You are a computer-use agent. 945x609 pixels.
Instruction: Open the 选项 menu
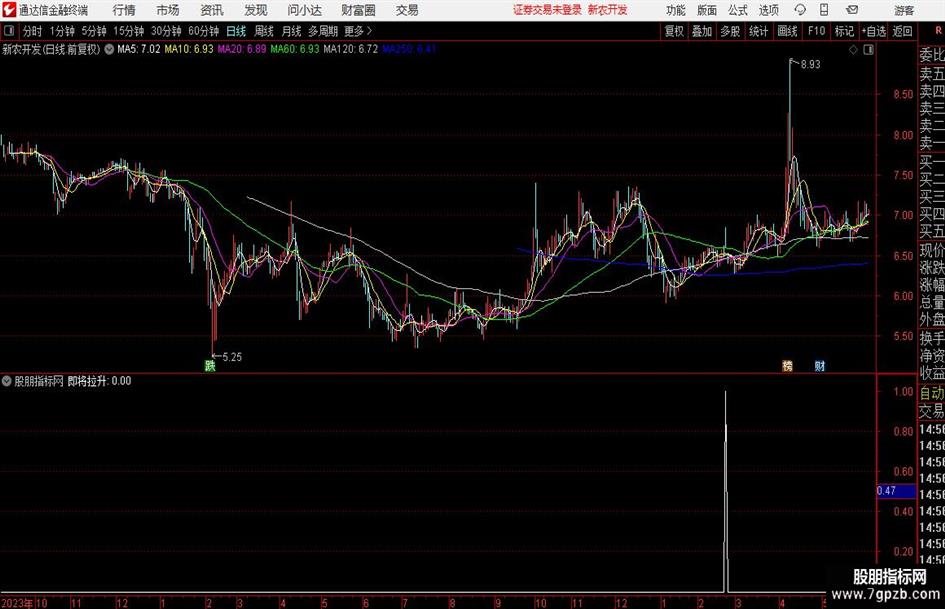(768, 10)
